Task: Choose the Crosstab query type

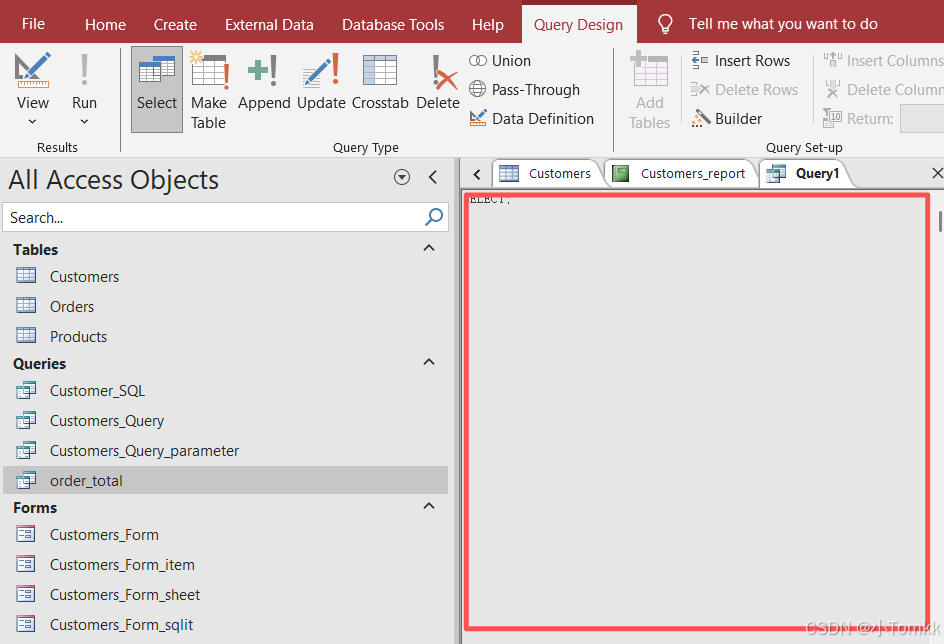Action: (x=380, y=82)
